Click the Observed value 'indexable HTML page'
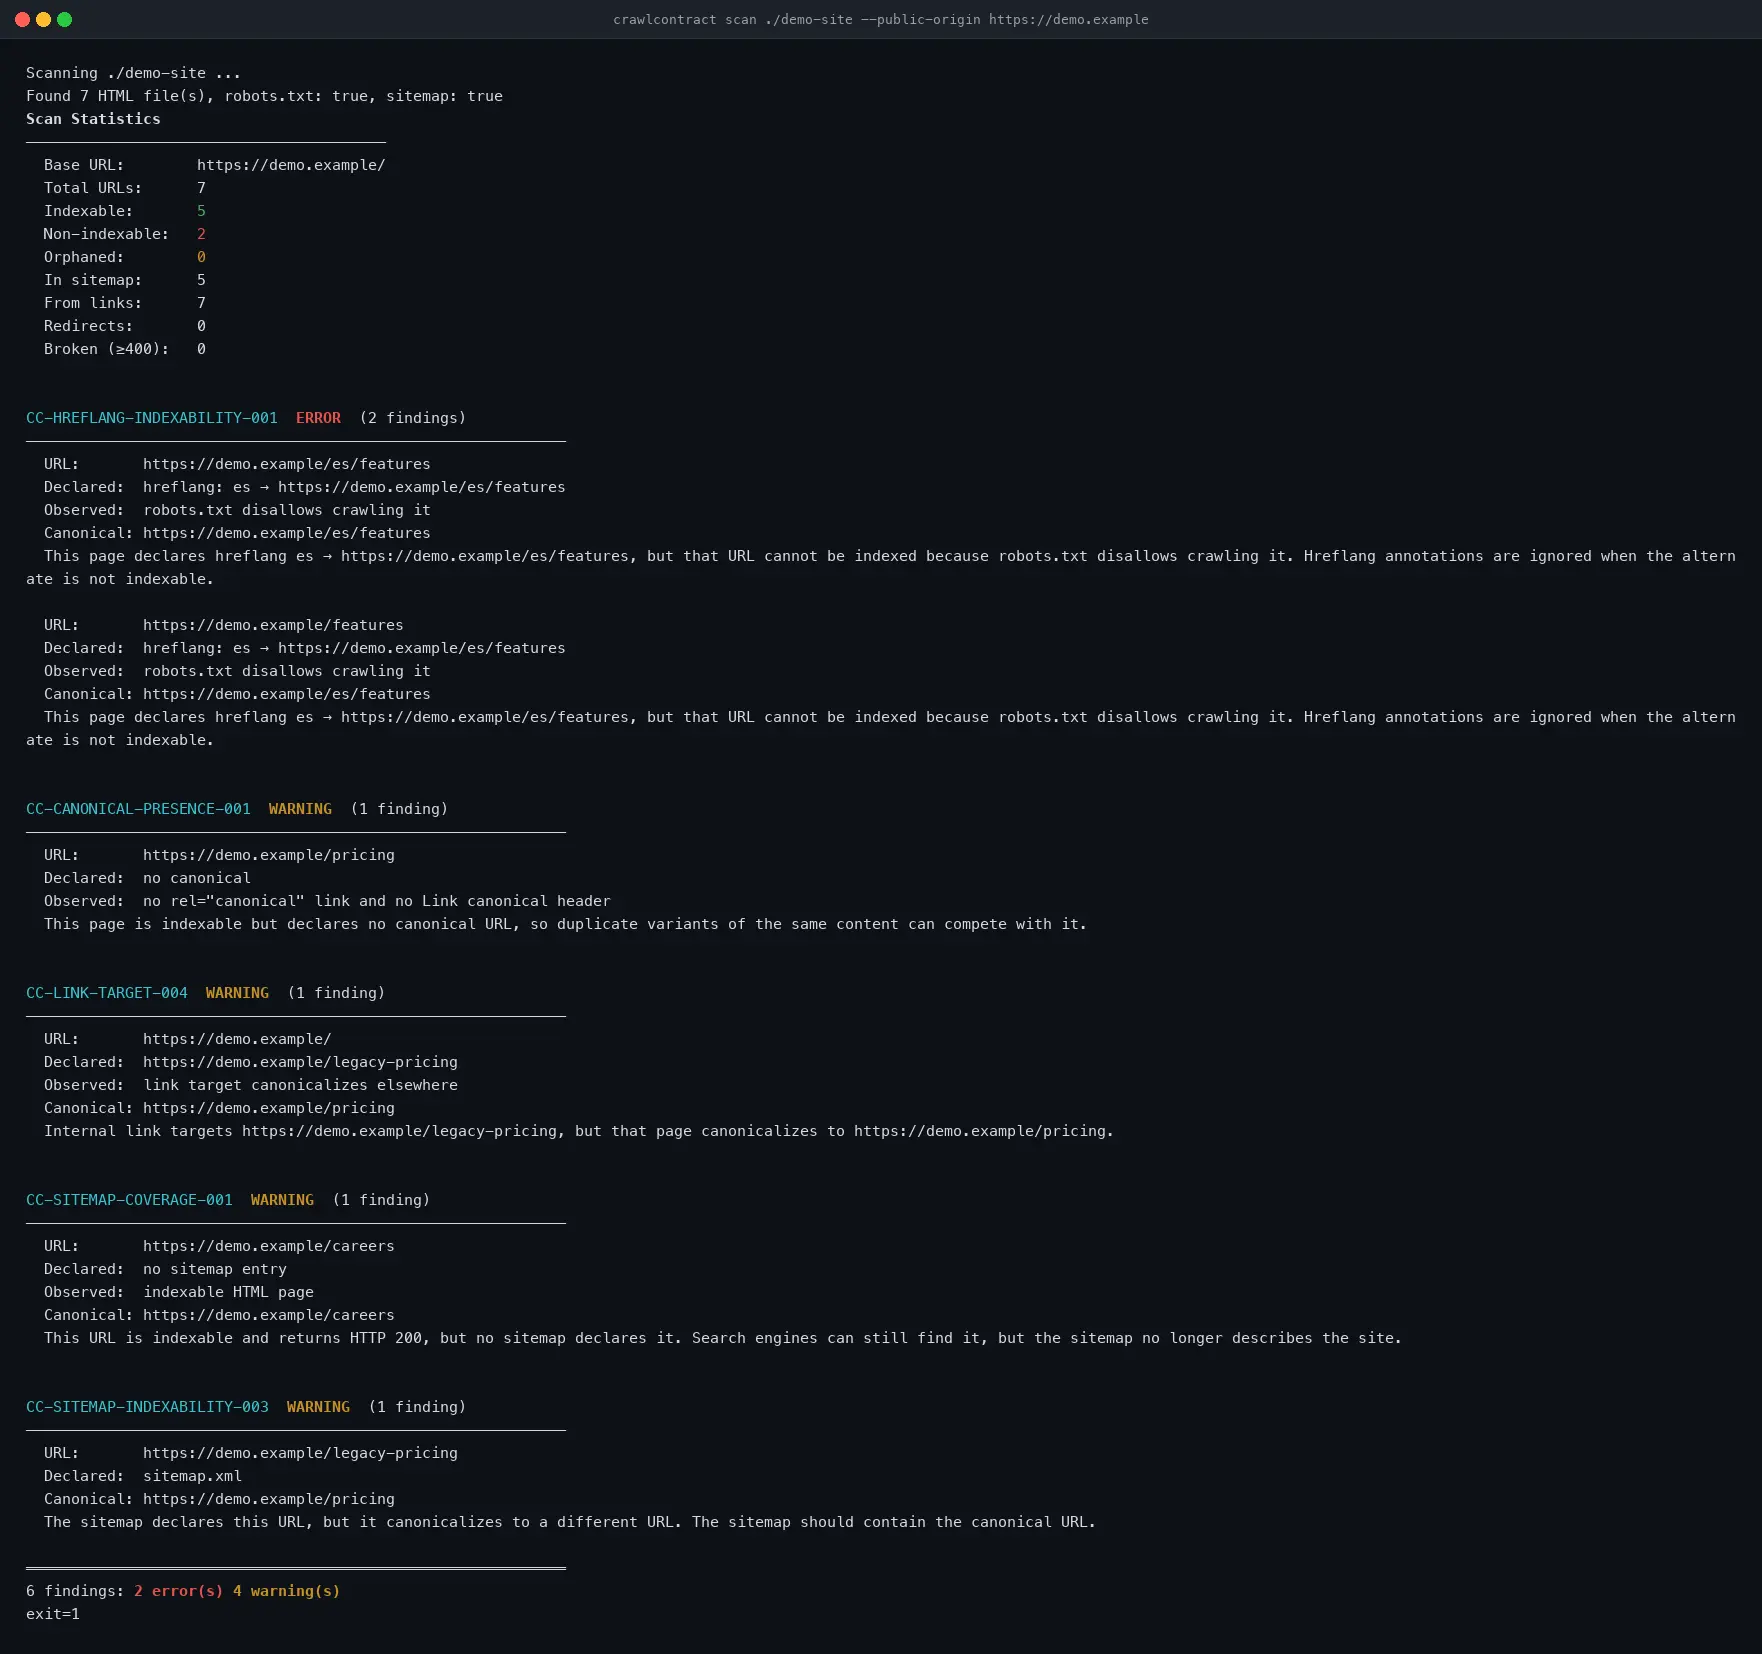 228,1292
